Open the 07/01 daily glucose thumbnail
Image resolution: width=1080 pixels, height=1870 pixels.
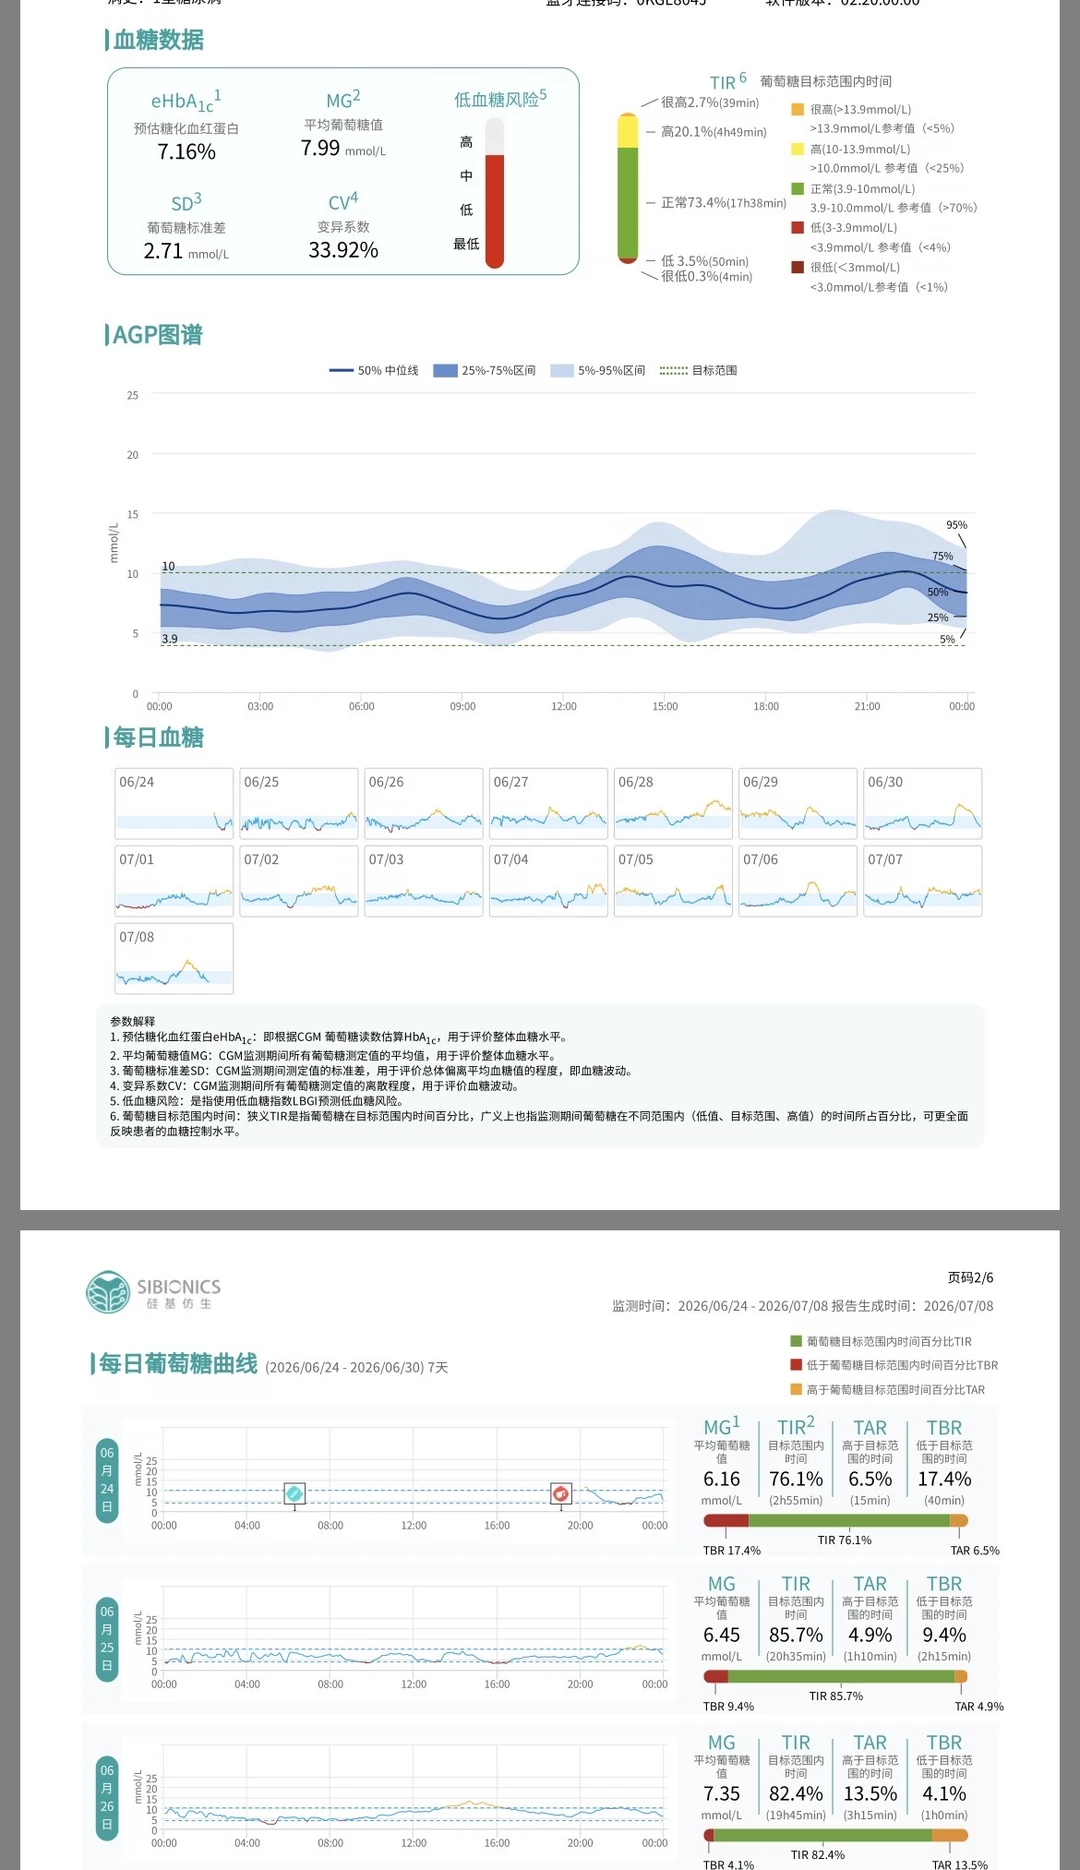coord(174,881)
